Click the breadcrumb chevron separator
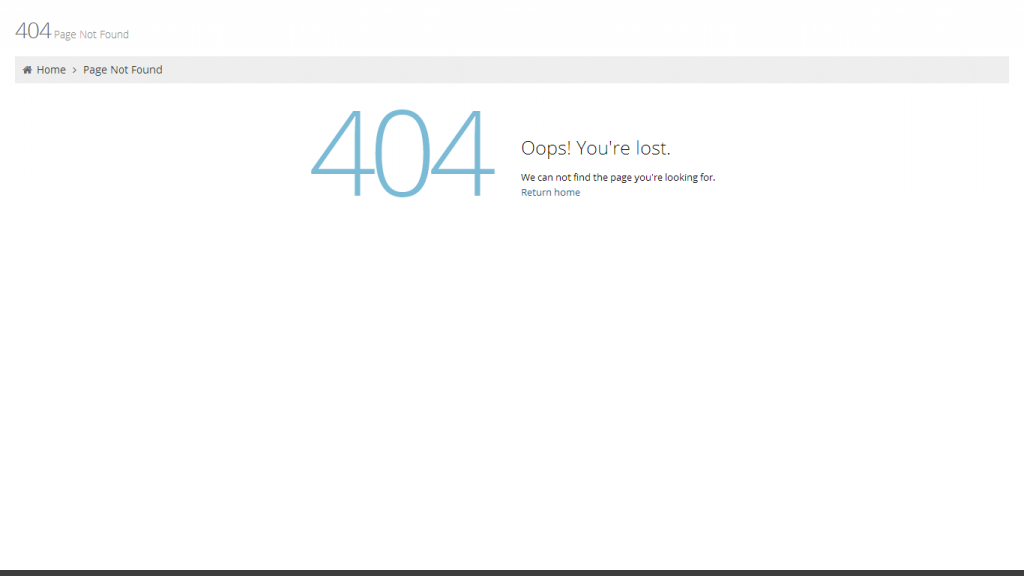This screenshot has height=576, width=1024. coord(74,70)
